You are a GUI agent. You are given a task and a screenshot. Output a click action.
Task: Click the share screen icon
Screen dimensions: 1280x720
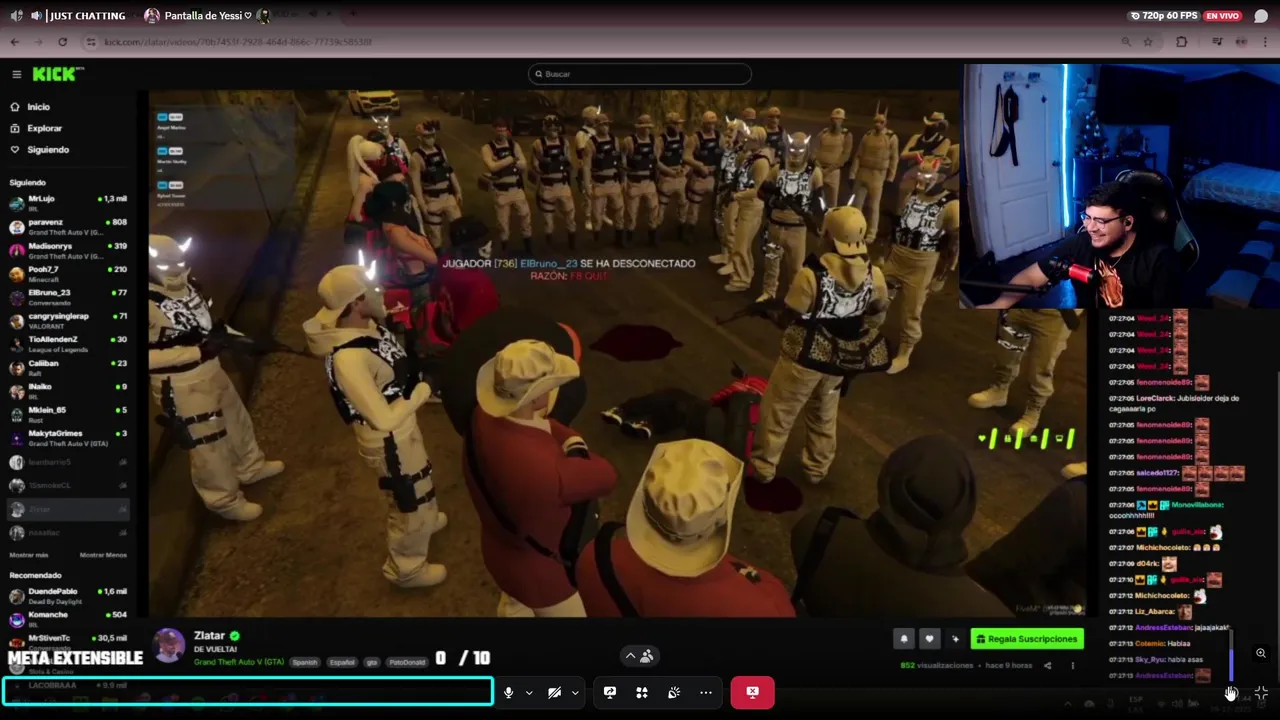click(610, 692)
